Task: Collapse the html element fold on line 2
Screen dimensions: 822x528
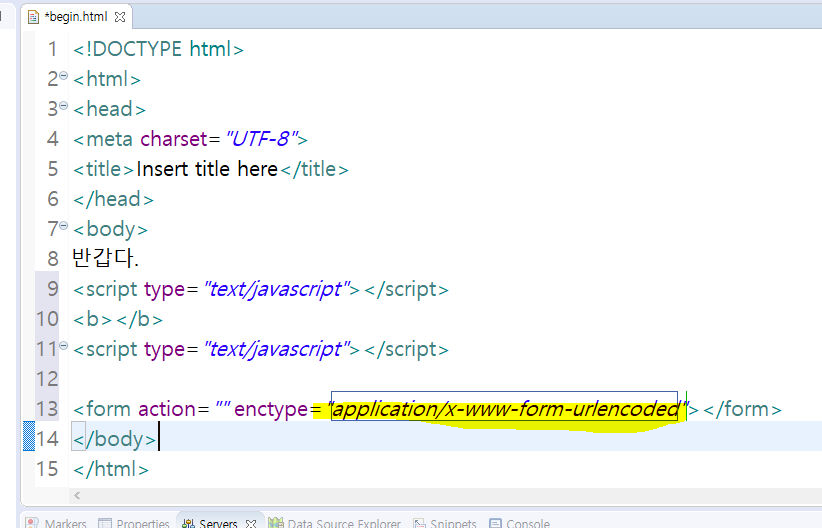Action: [x=63, y=76]
